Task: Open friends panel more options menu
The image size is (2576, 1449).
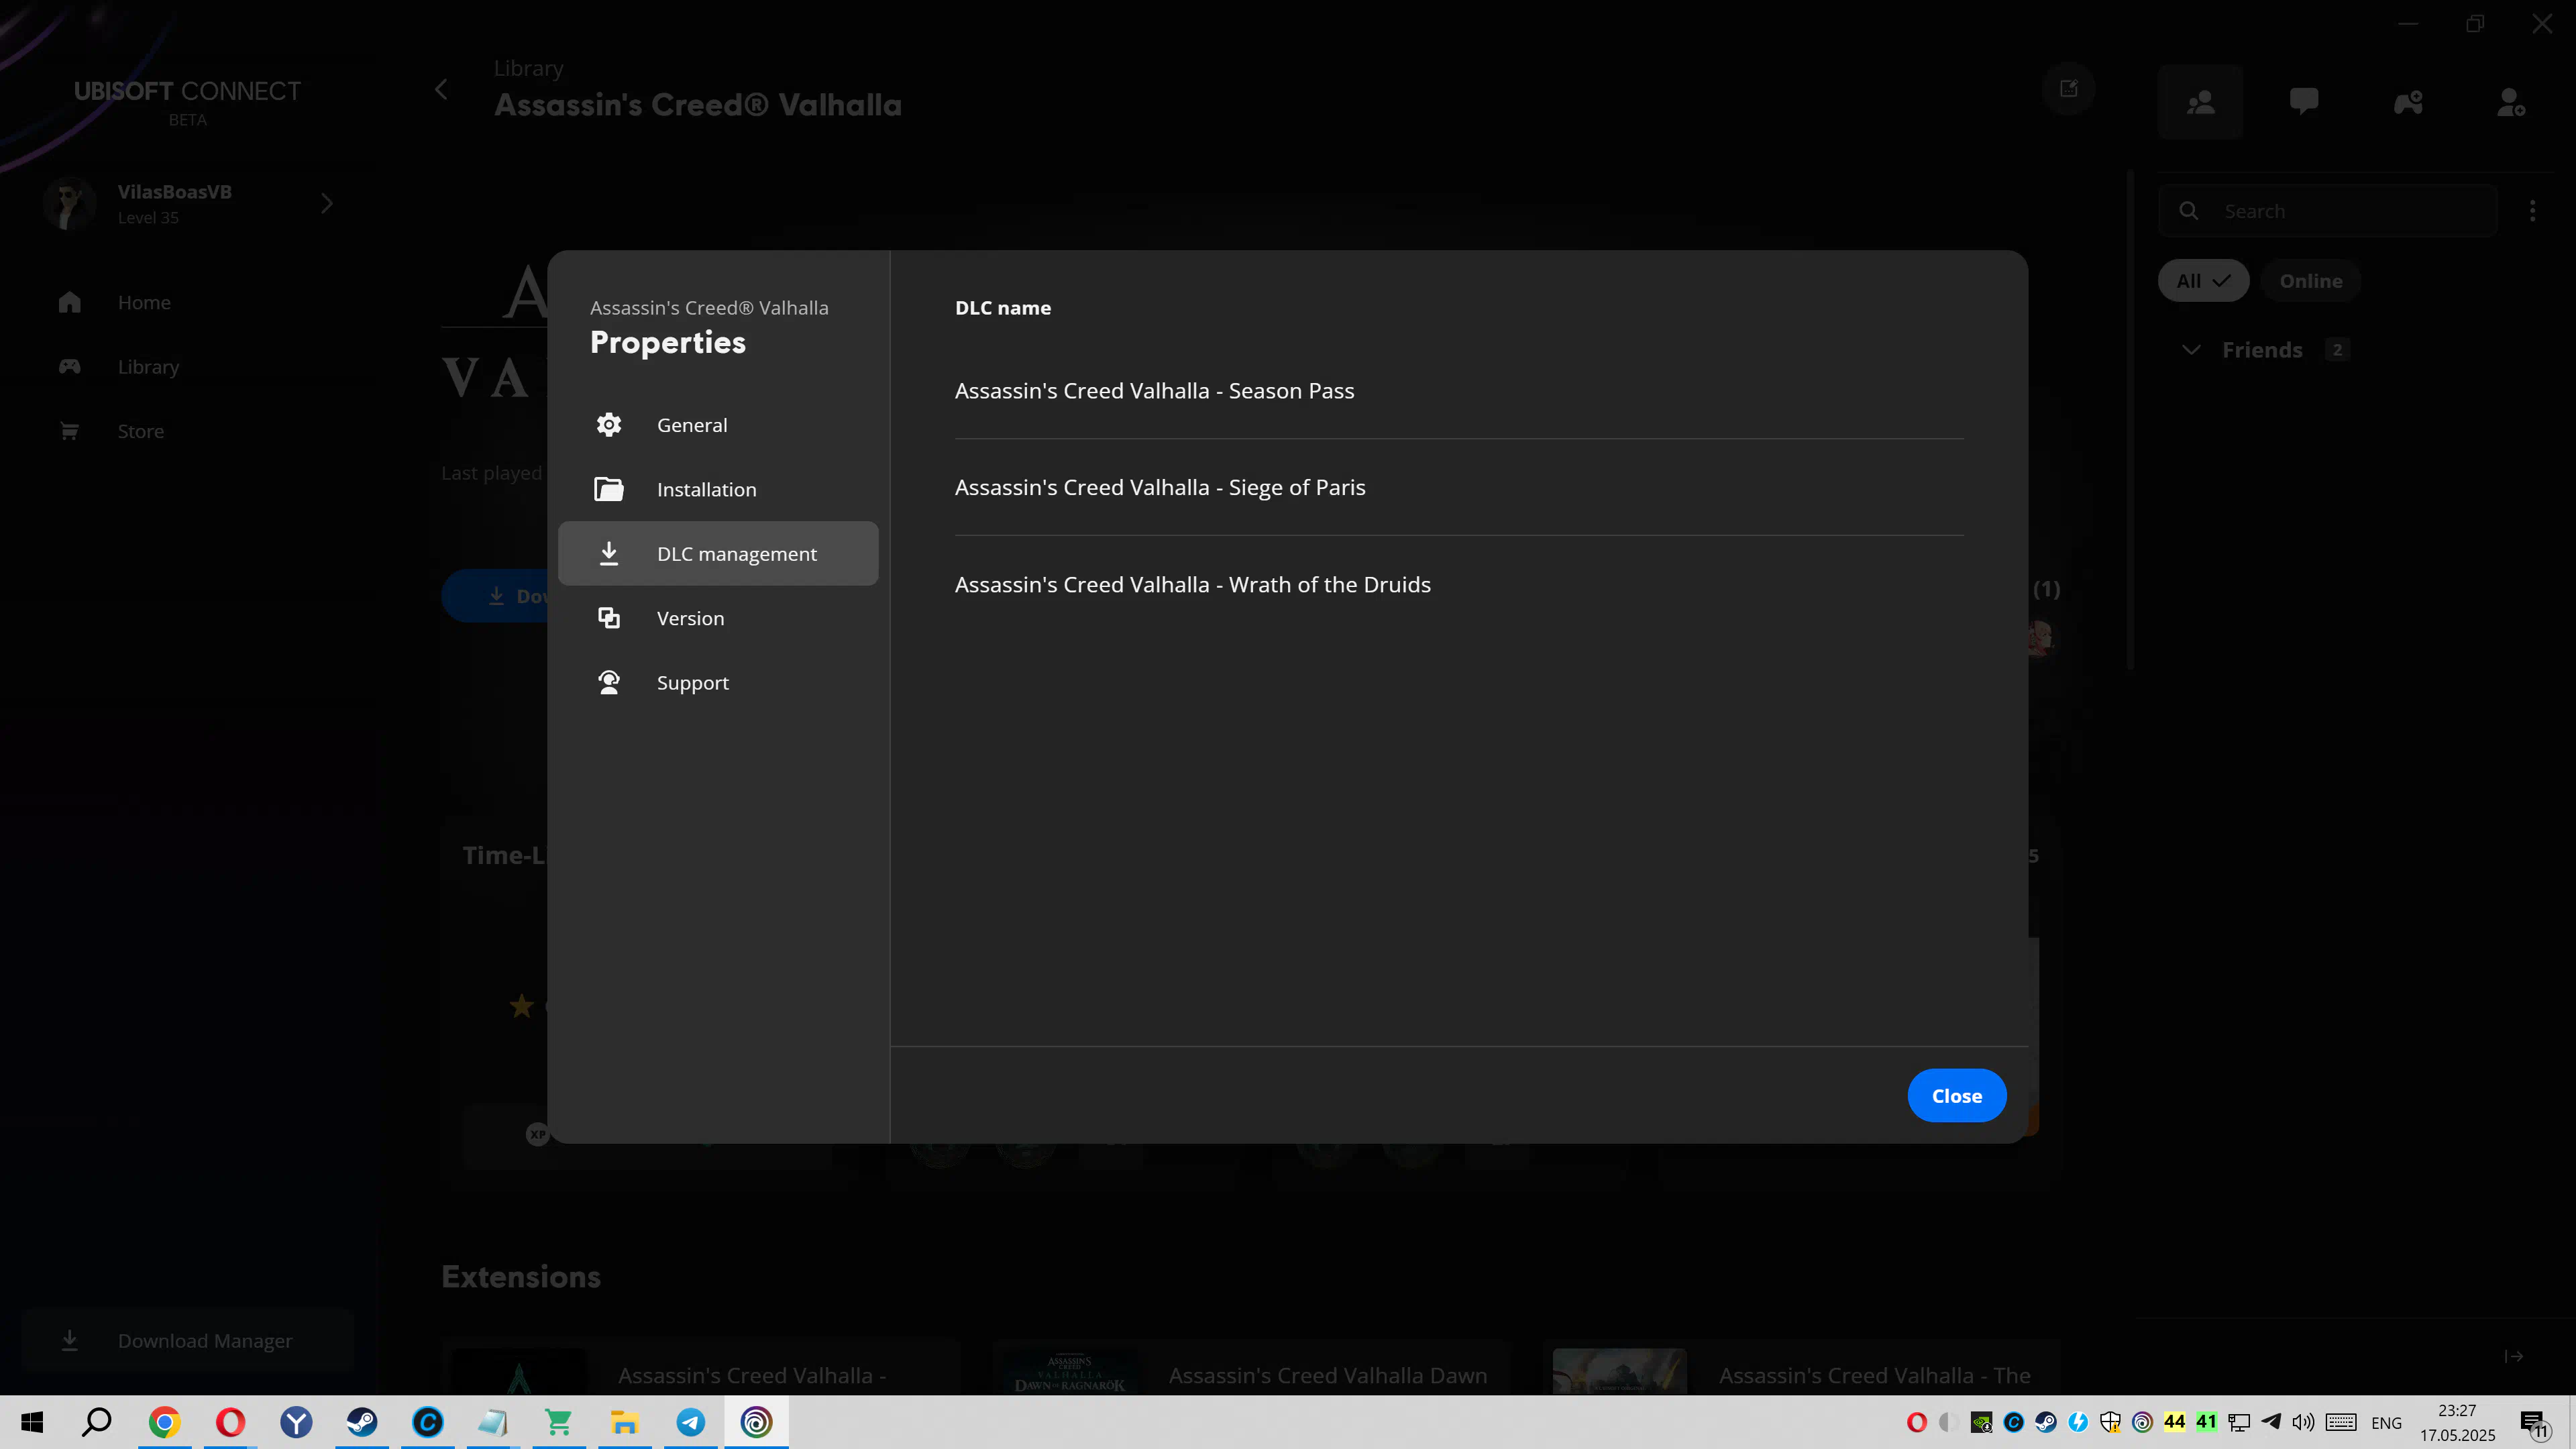Action: [x=2532, y=211]
